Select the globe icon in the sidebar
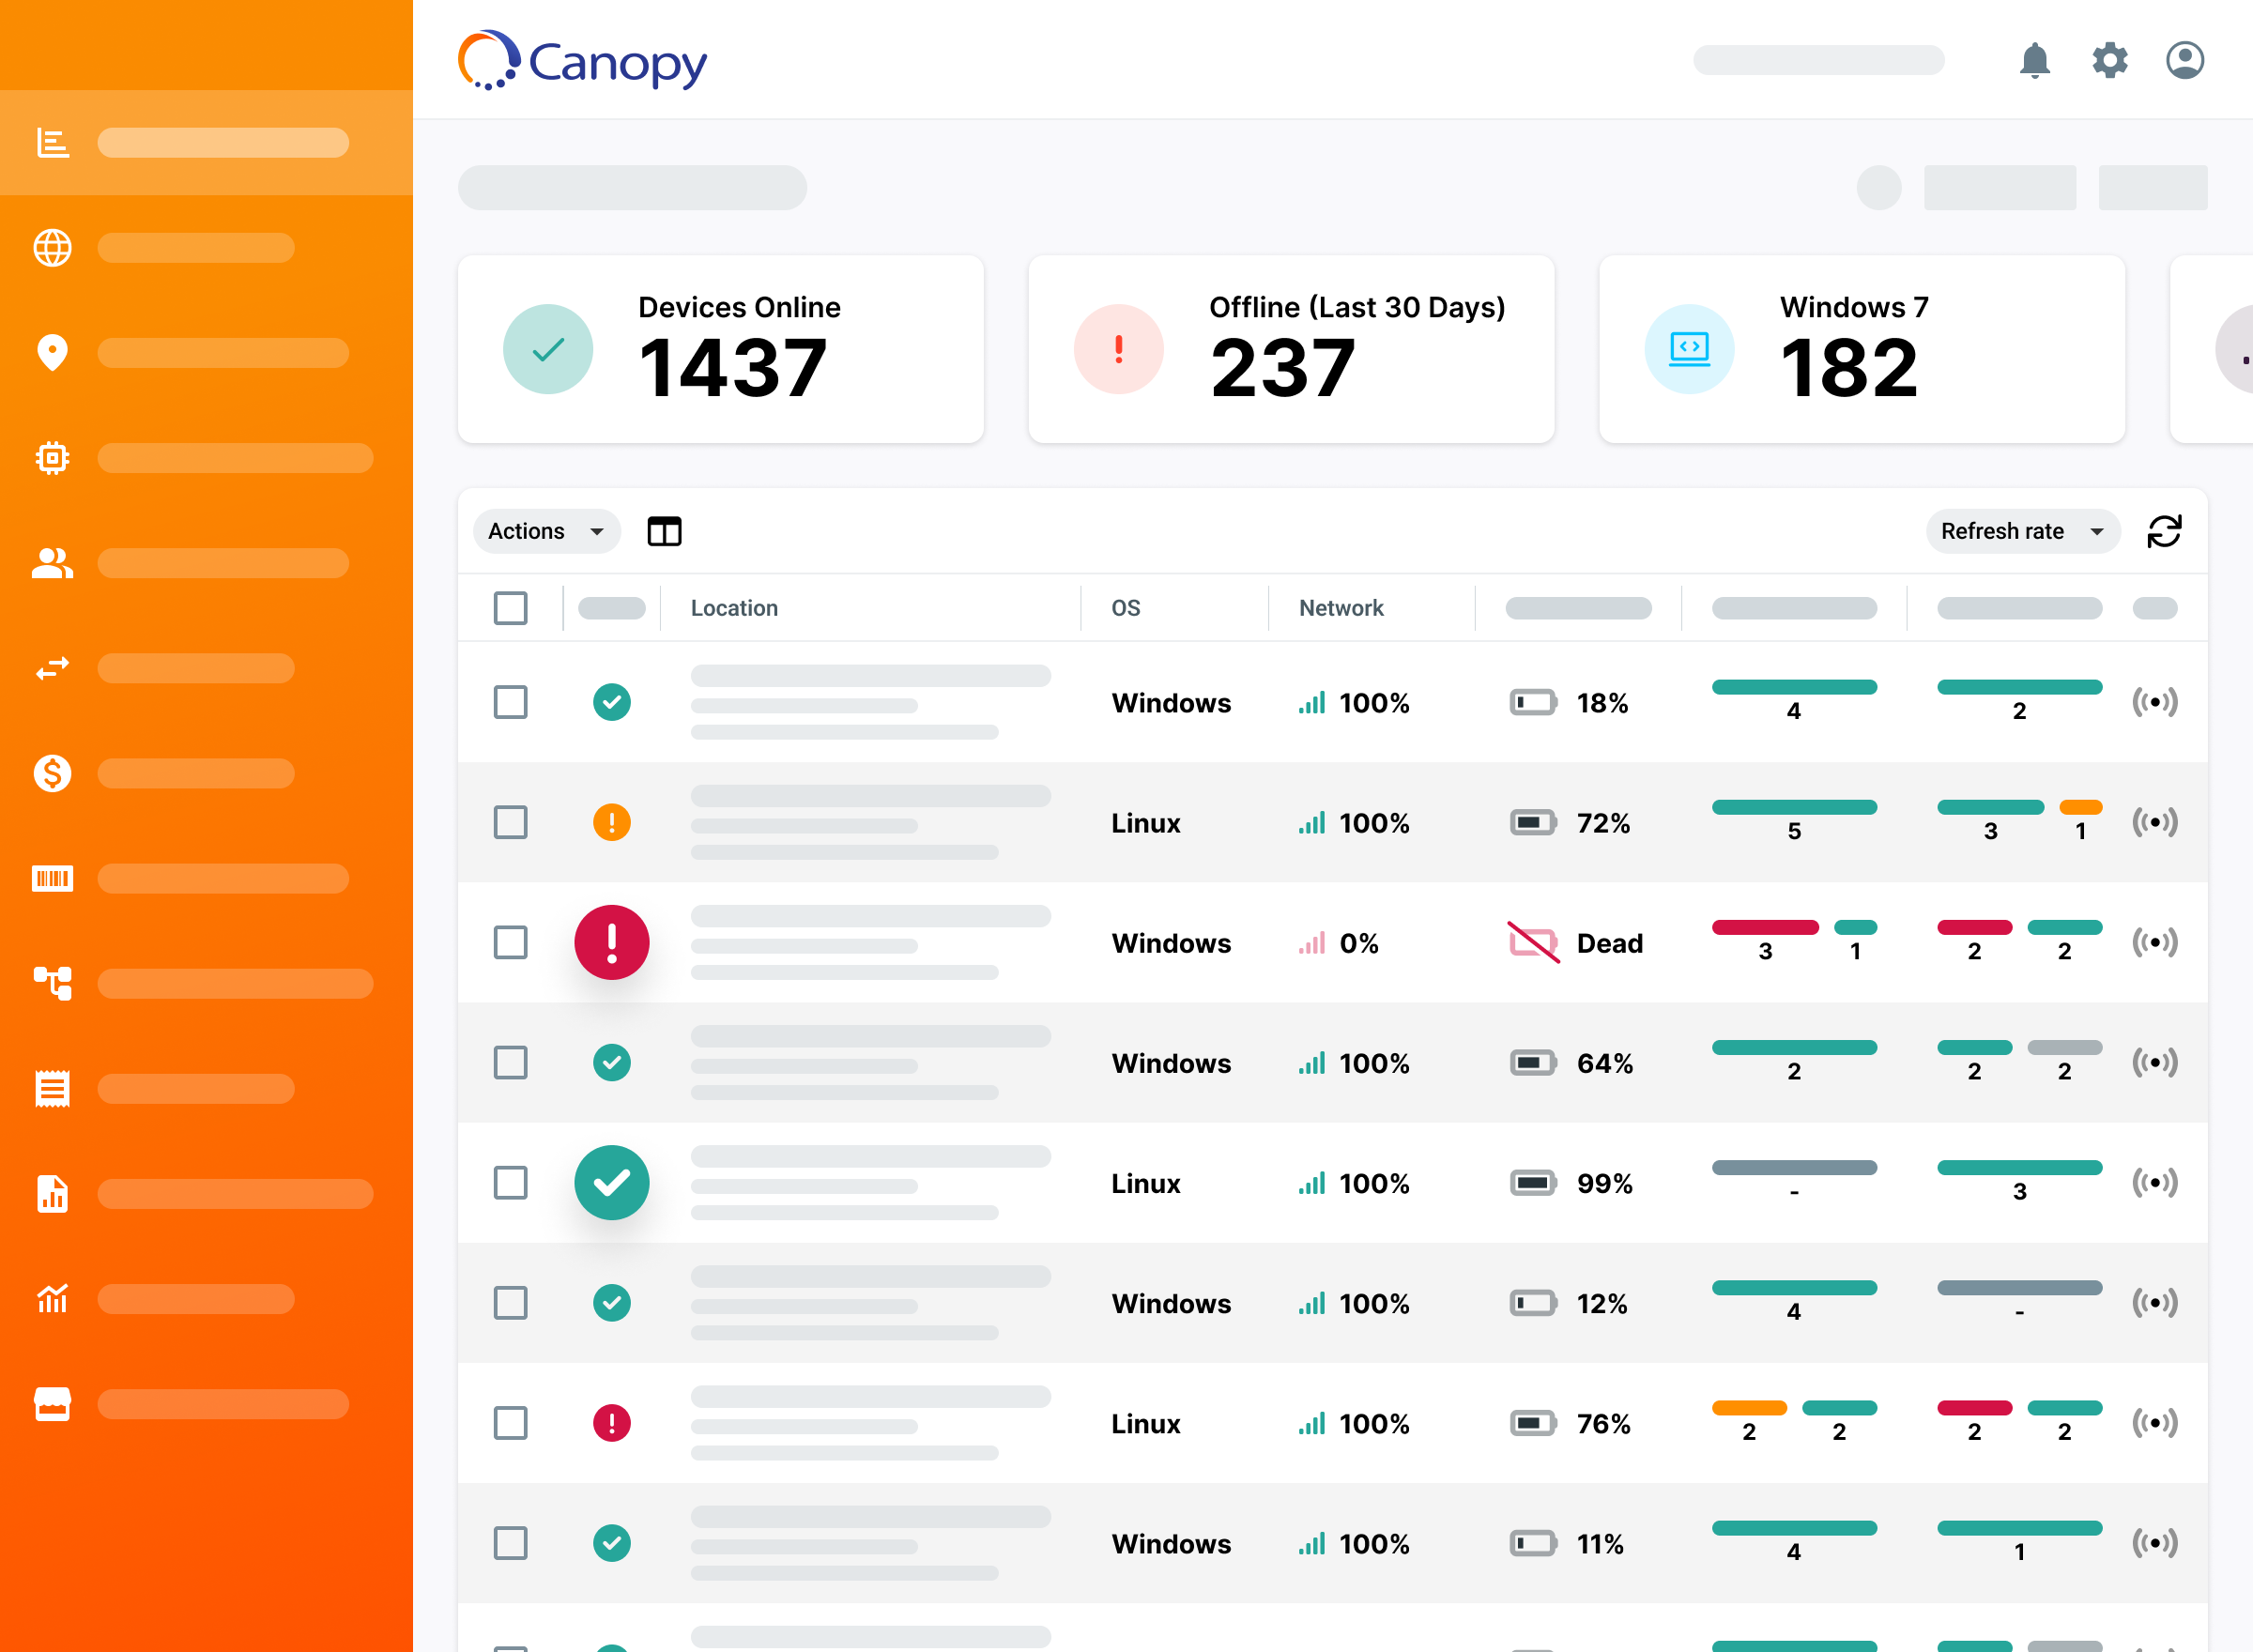 pyautogui.click(x=53, y=247)
